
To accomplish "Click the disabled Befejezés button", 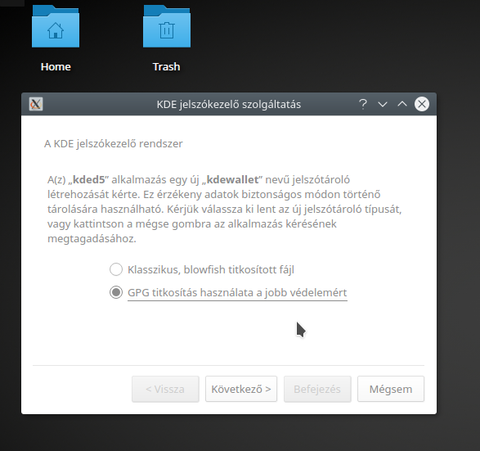I will pos(317,389).
